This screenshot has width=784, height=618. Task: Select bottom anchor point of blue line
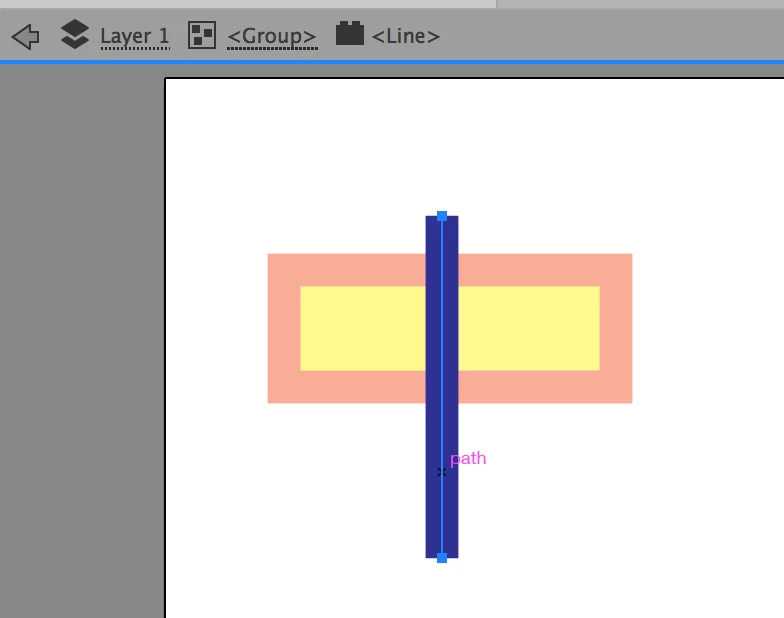442,558
